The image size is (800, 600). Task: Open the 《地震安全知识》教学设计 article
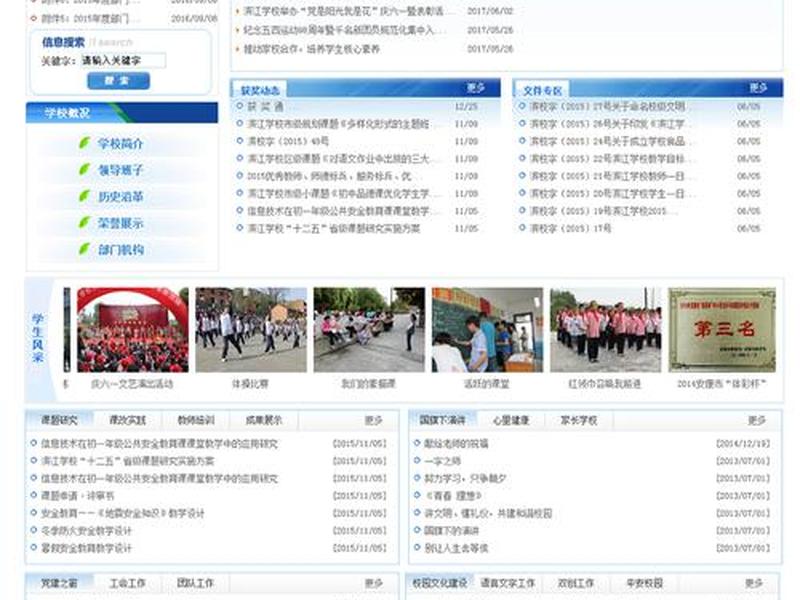click(x=122, y=513)
